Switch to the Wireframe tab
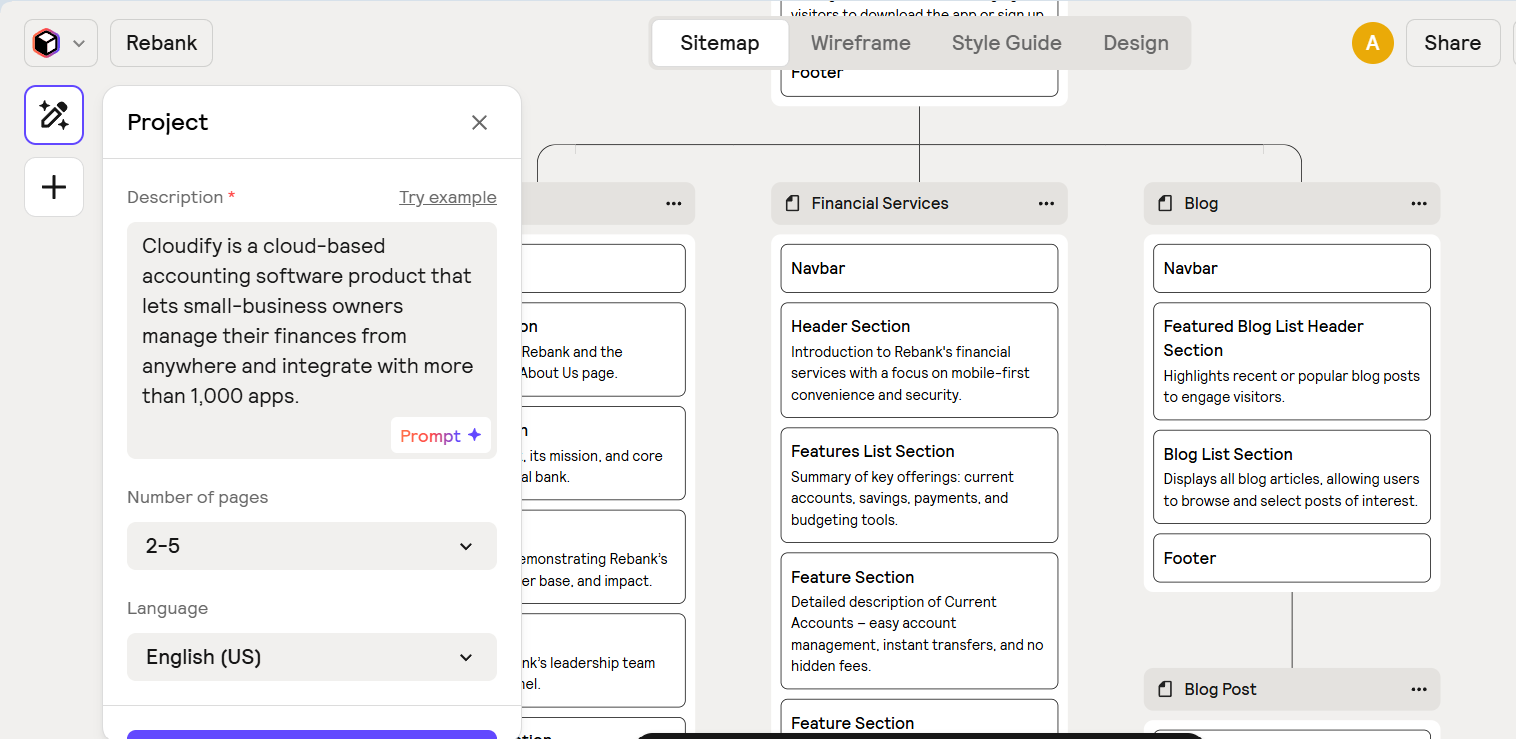 (860, 43)
